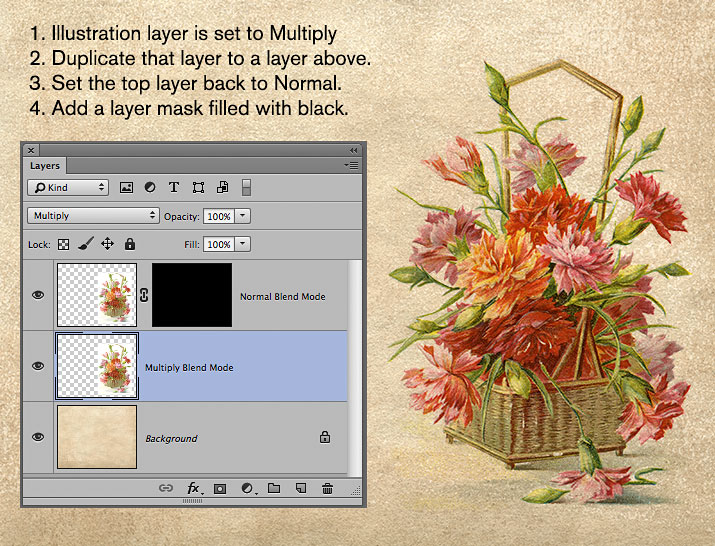This screenshot has height=546, width=715.
Task: Select the Normal Blend Mode layer thumbnail
Action: pos(97,295)
